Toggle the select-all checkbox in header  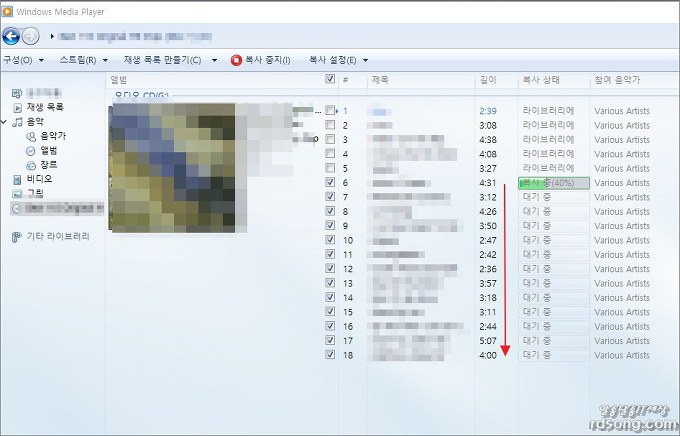tap(330, 79)
